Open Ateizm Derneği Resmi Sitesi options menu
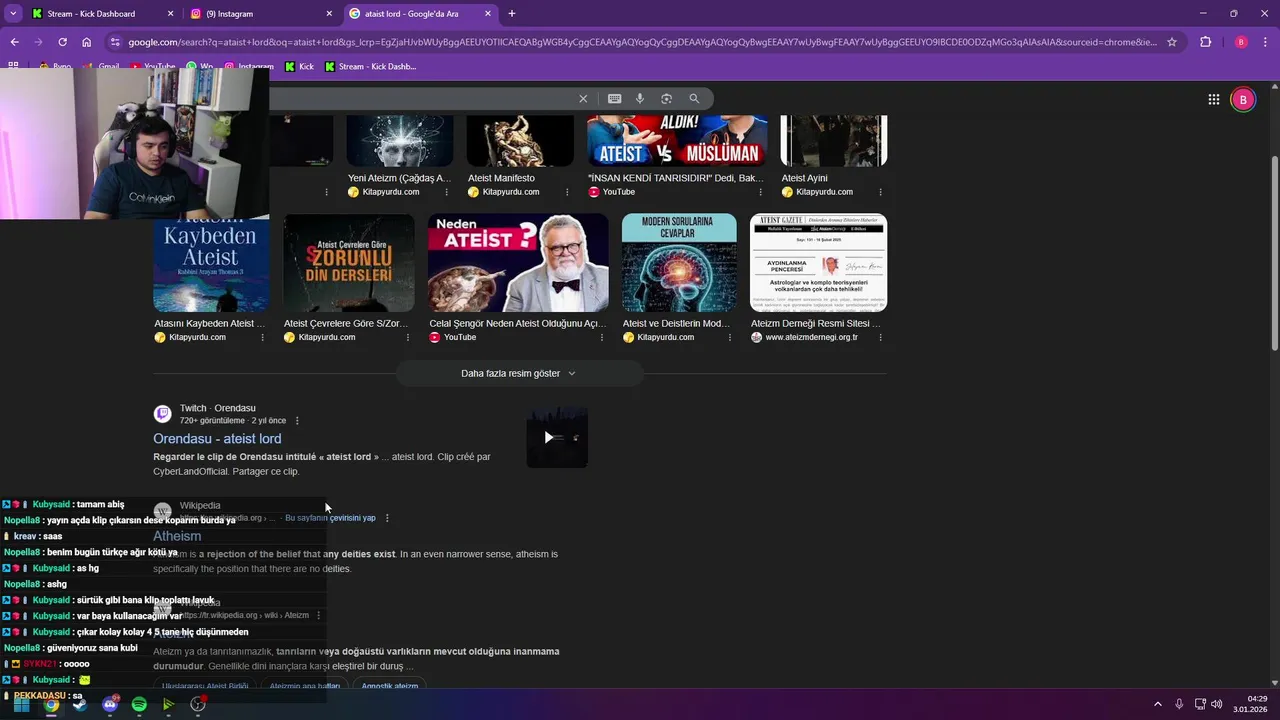Viewport: 1280px width, 720px height. [x=880, y=338]
